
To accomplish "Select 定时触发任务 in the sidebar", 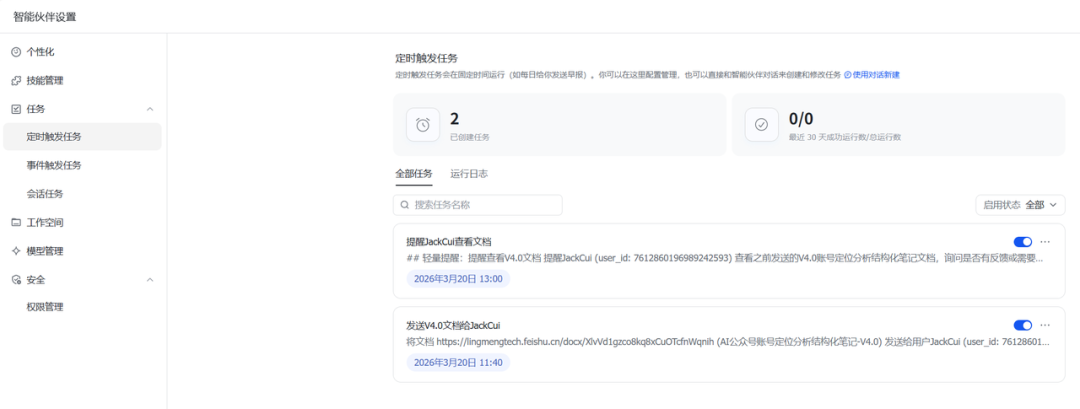I will coord(83,137).
